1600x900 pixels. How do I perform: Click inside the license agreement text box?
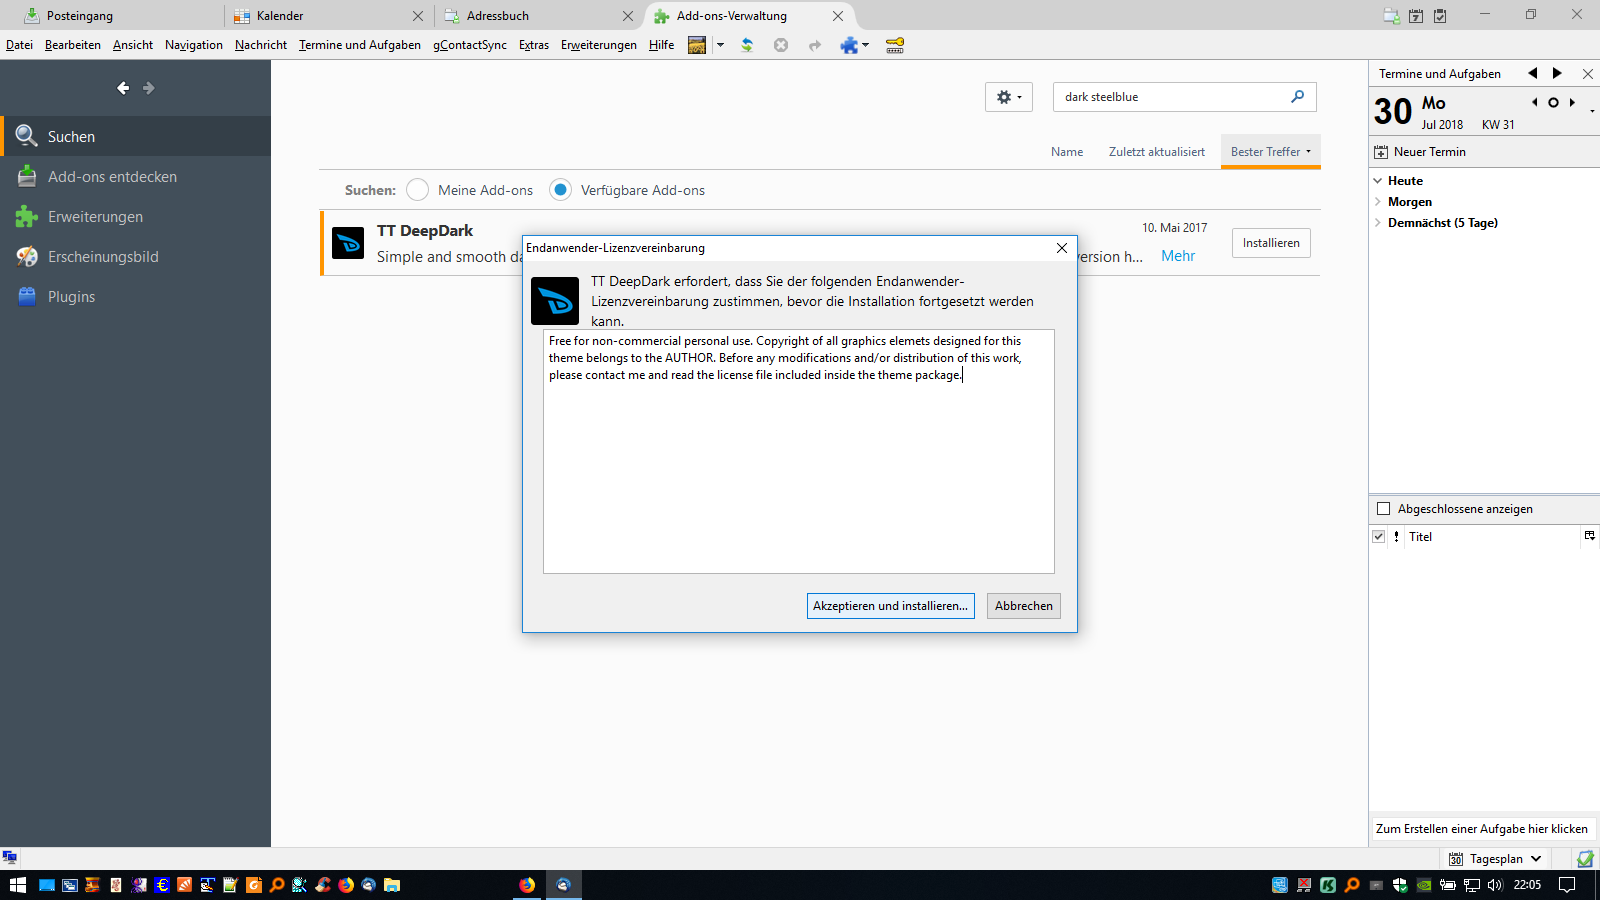[799, 451]
